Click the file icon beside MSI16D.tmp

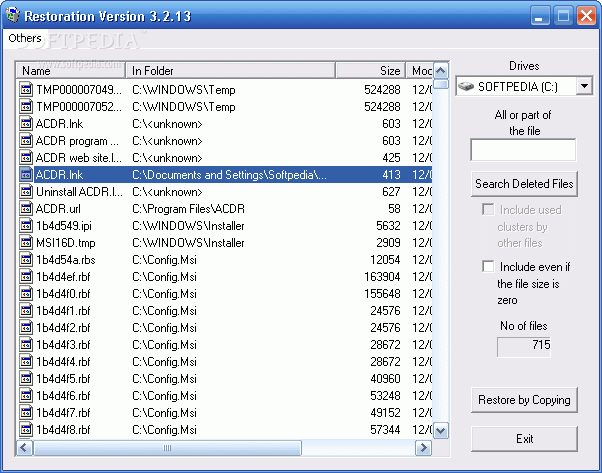[26, 243]
